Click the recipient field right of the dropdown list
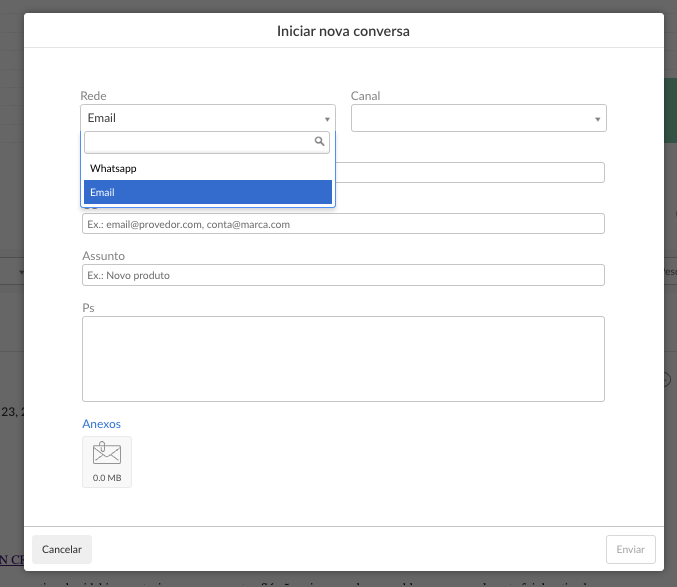Image resolution: width=677 pixels, height=587 pixels. pyautogui.click(x=470, y=173)
